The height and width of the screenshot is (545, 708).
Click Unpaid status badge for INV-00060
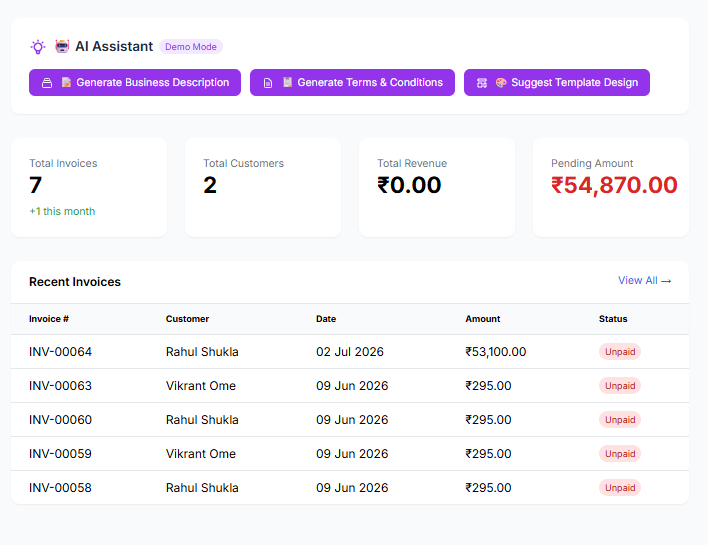pyautogui.click(x=620, y=420)
